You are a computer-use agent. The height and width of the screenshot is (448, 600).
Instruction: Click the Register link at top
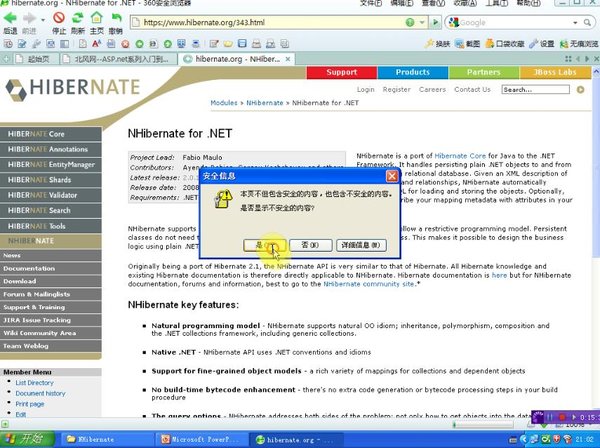(x=396, y=90)
